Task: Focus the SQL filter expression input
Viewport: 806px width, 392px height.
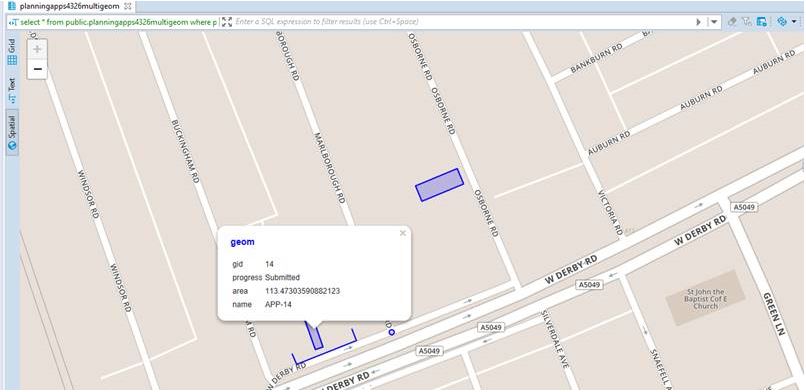Action: (463, 22)
